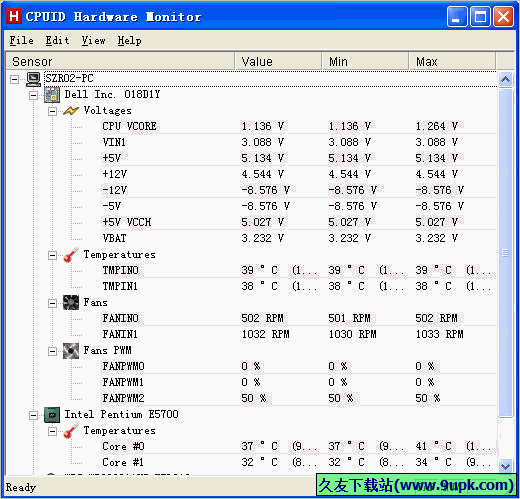
Task: Click the Intel Pentium E5700 chip icon
Action: click(x=52, y=415)
